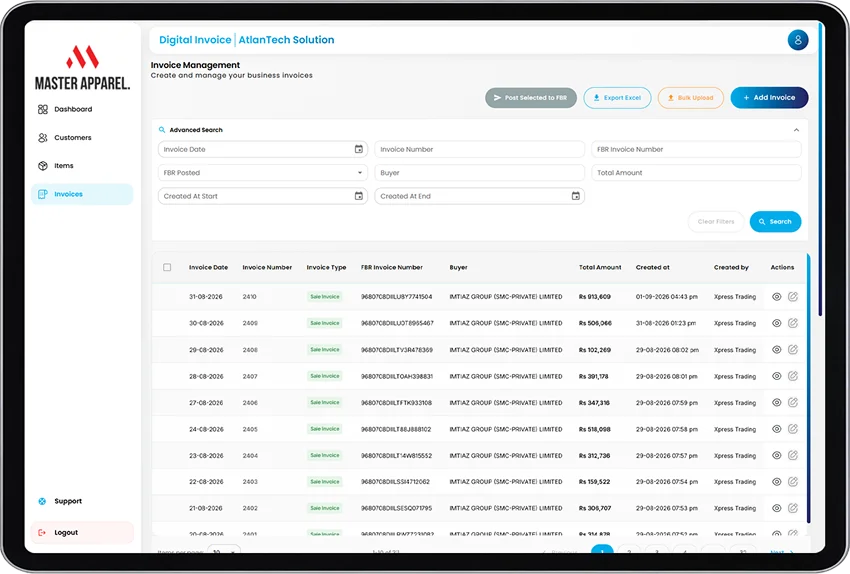Edit invoice 2408 with pencil icon
This screenshot has width=850, height=574.
(793, 350)
